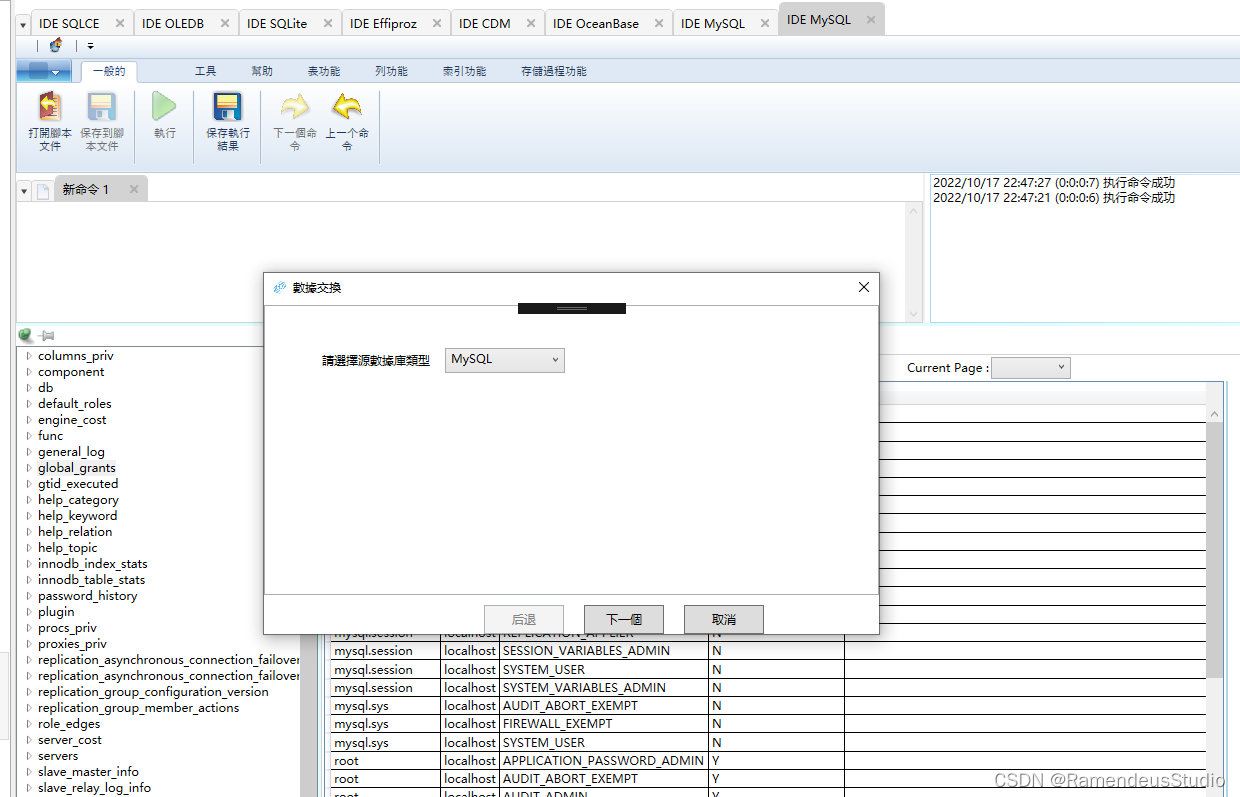Screen dimensions: 1240x797
Task: Switch to the 一般的 ribbon tab
Action: point(109,71)
